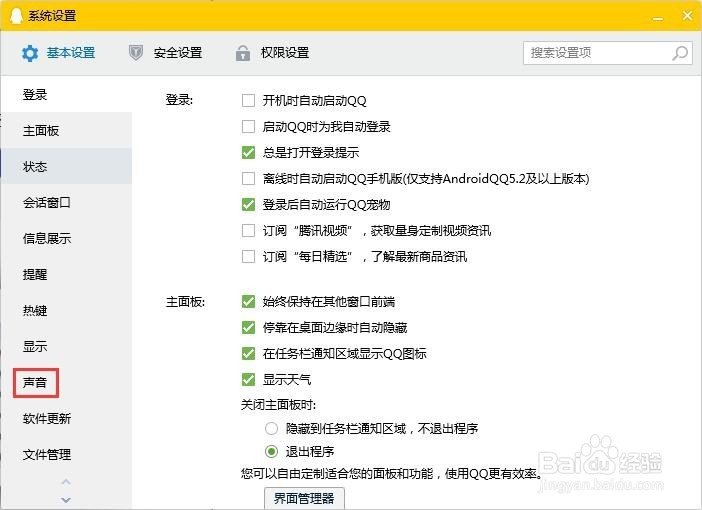Uncheck 在任务栏通知区域显示QQ图标
The height and width of the screenshot is (510, 702).
pos(248,353)
